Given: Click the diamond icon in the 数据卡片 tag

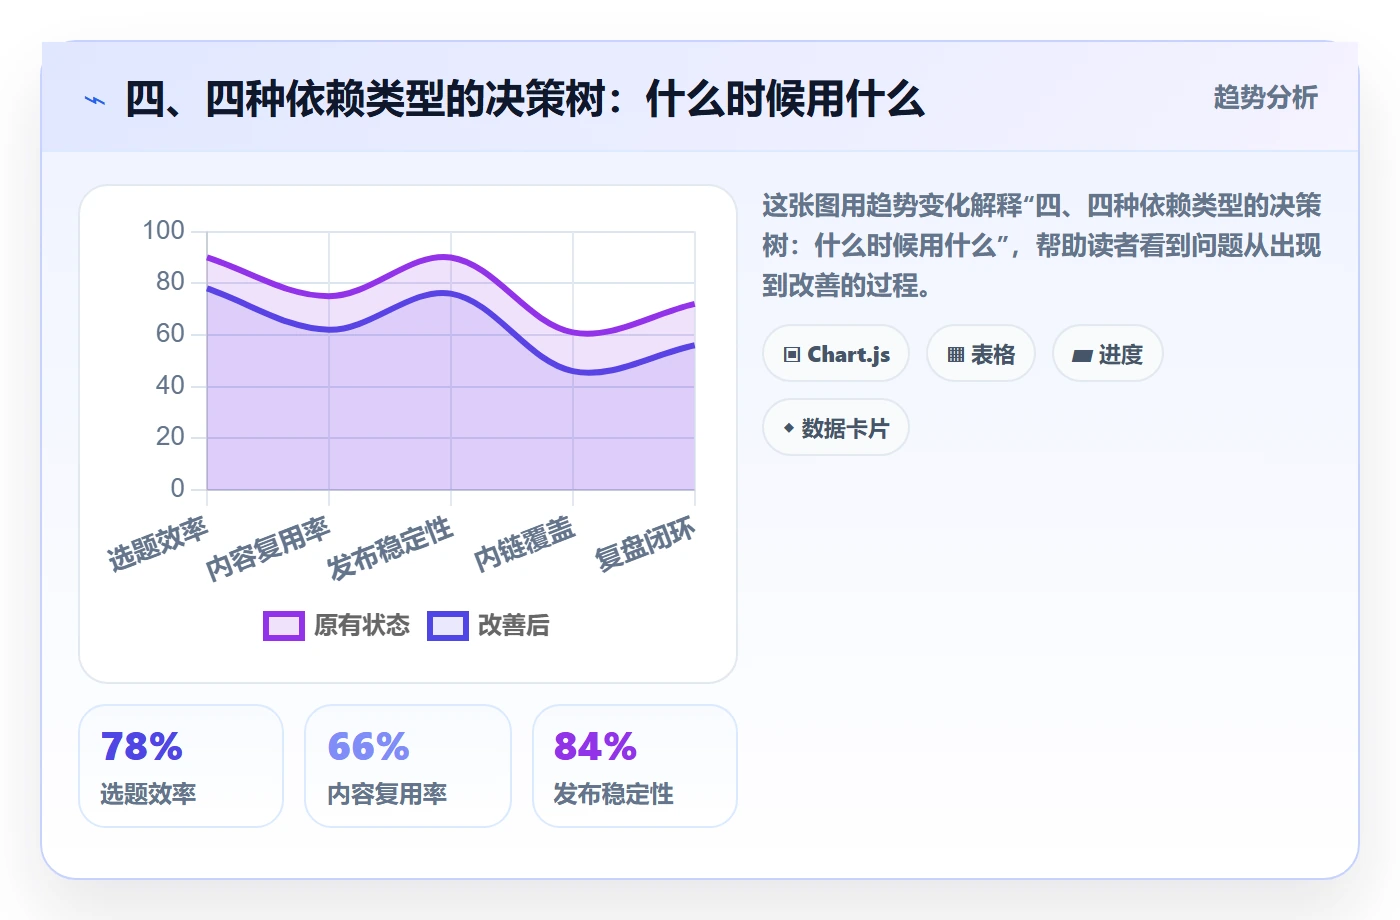Looking at the screenshot, I should [x=789, y=428].
